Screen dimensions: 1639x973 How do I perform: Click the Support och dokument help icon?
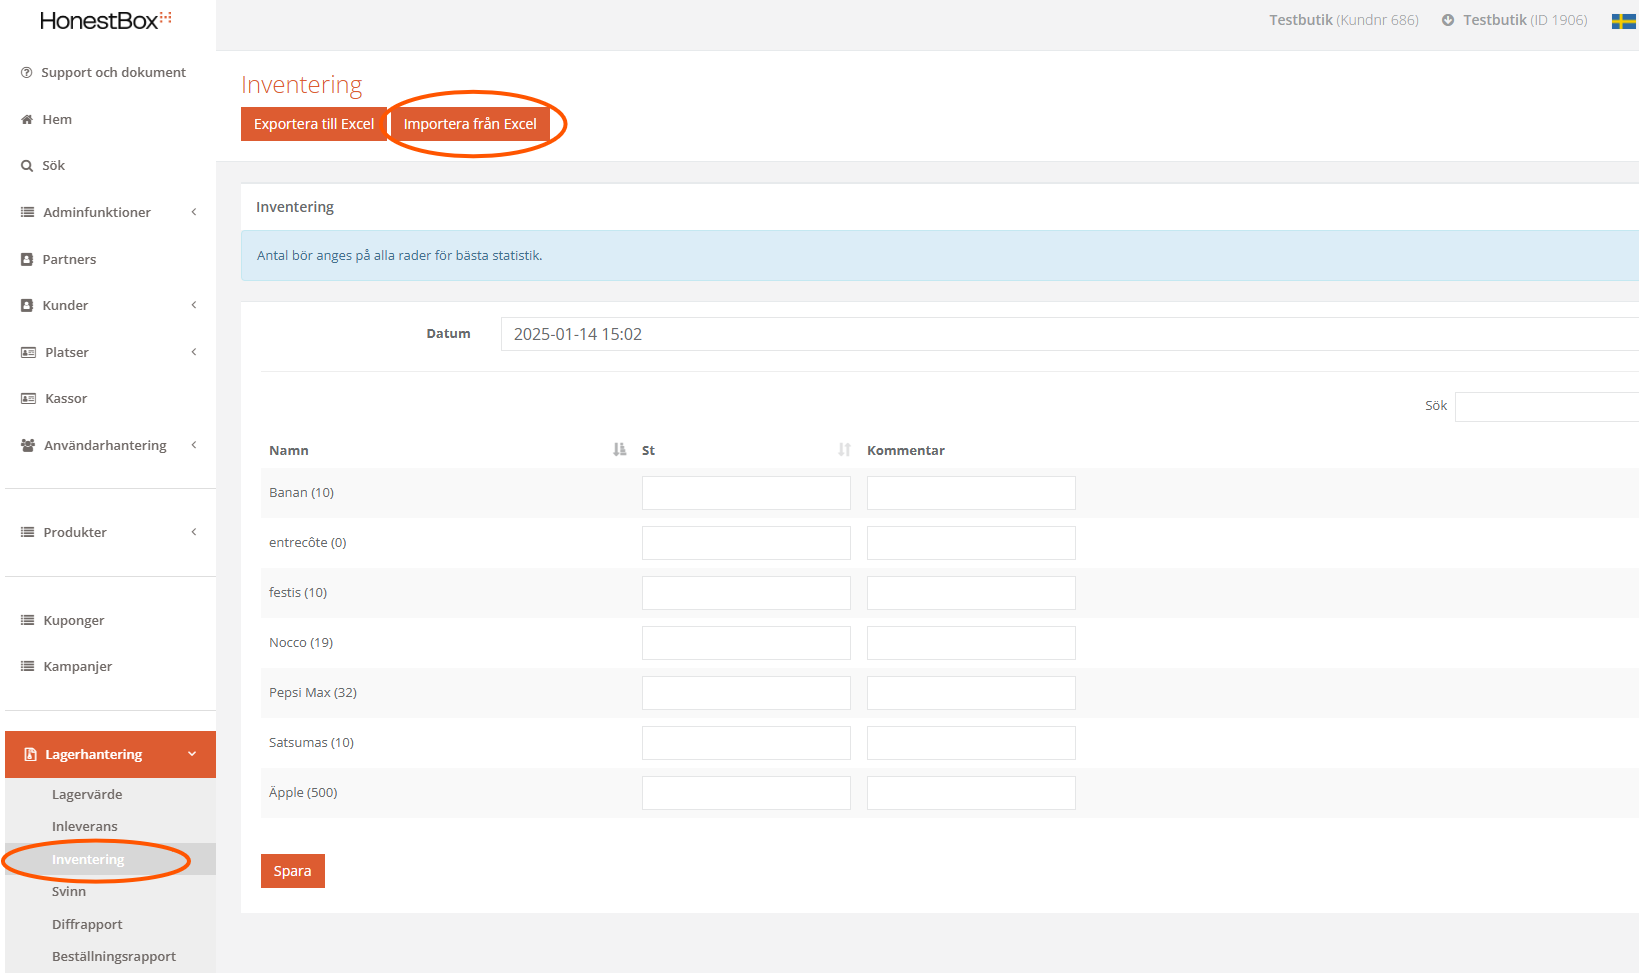(x=27, y=73)
